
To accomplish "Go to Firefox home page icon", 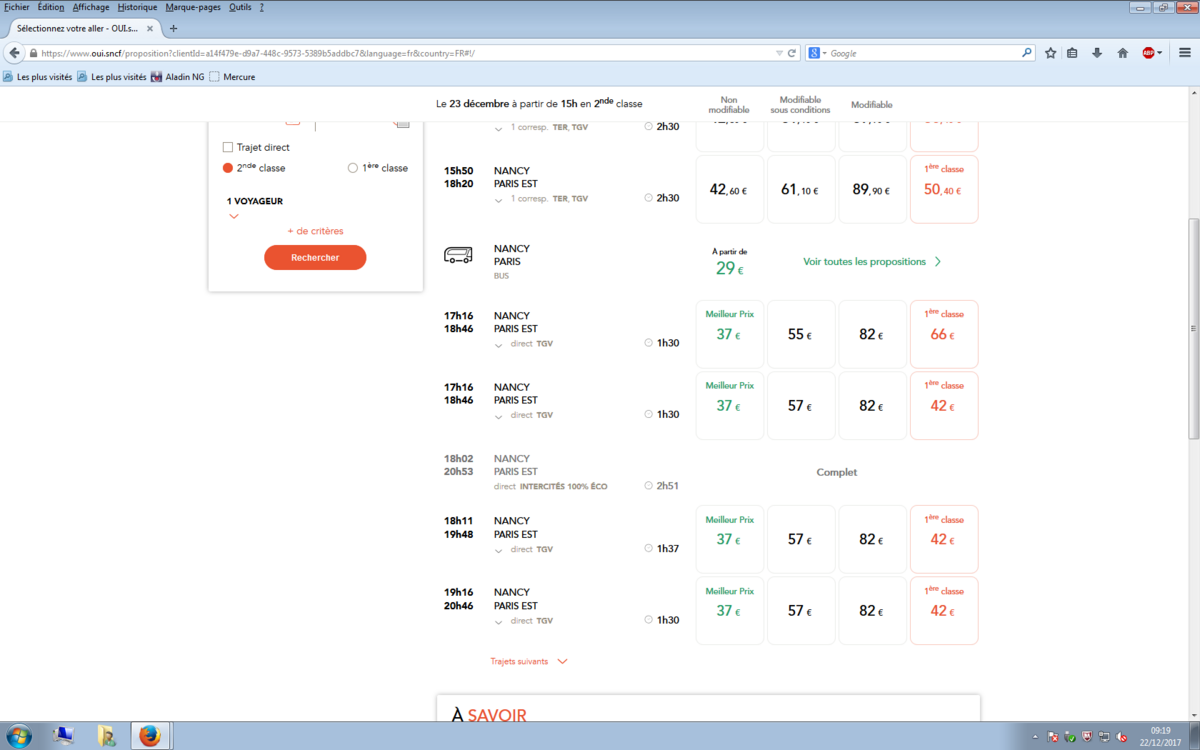I will (1123, 53).
